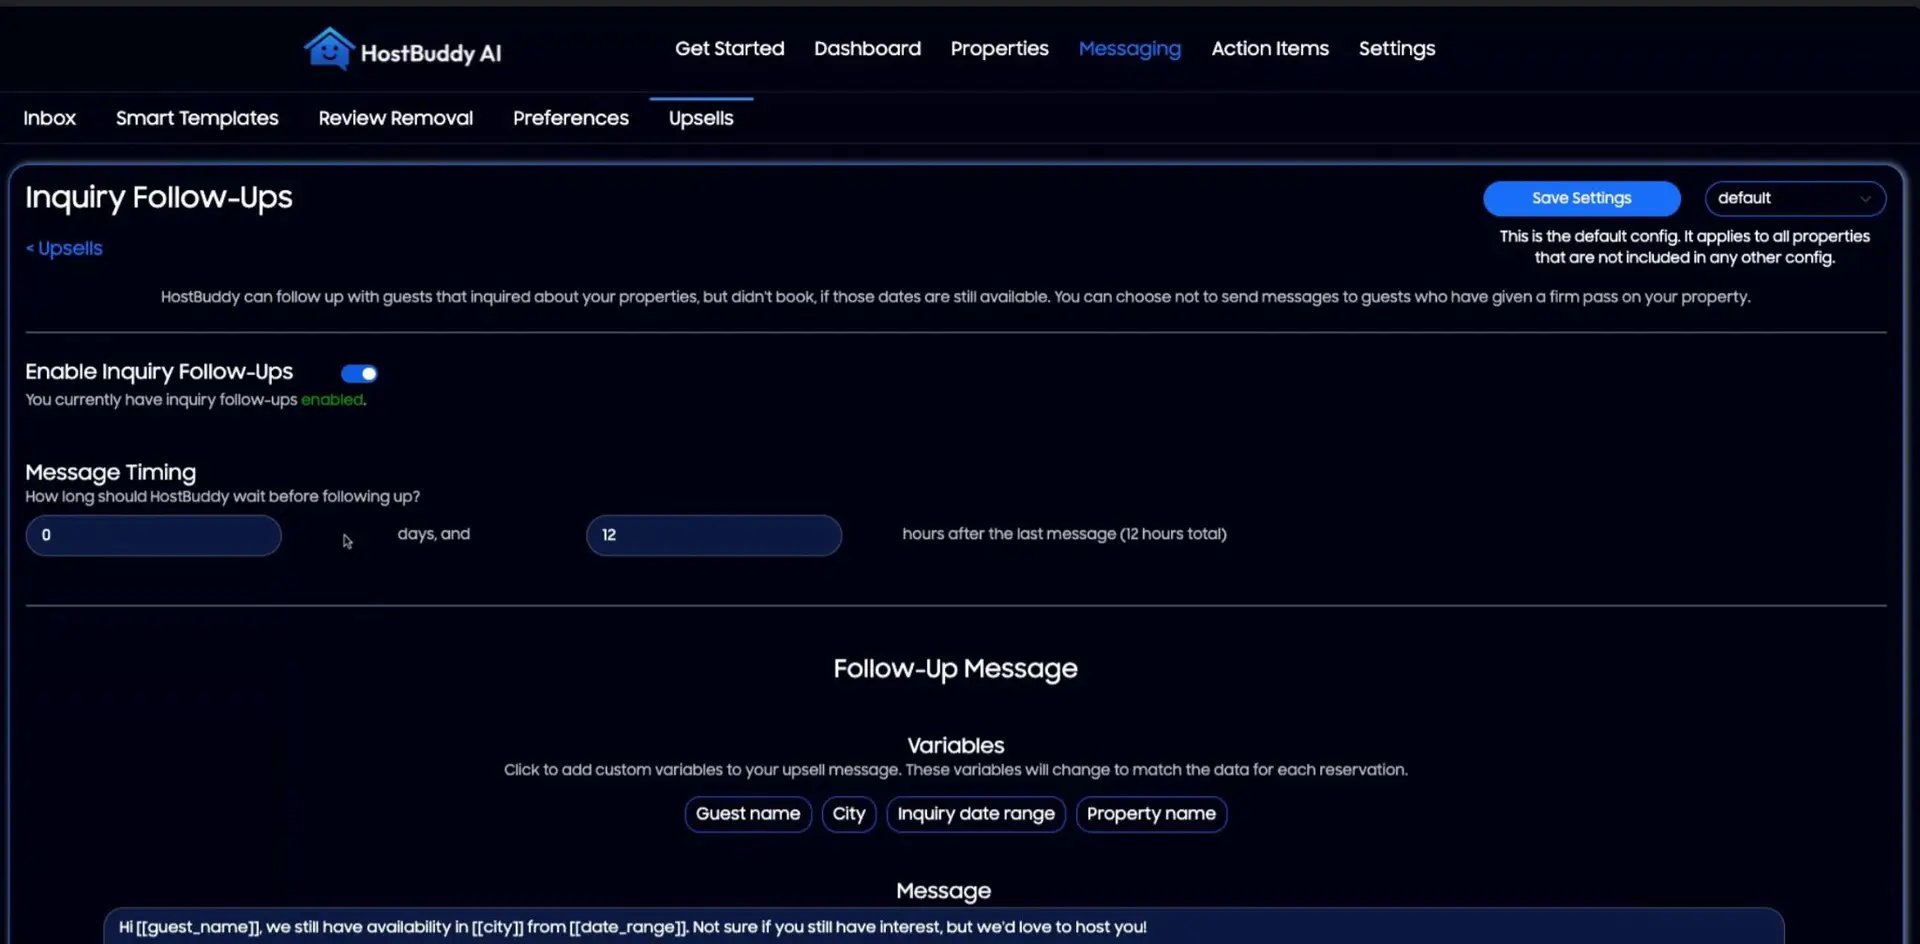The height and width of the screenshot is (944, 1920).
Task: Click the 'Follow-Up Message' section heading
Action: pos(955,668)
